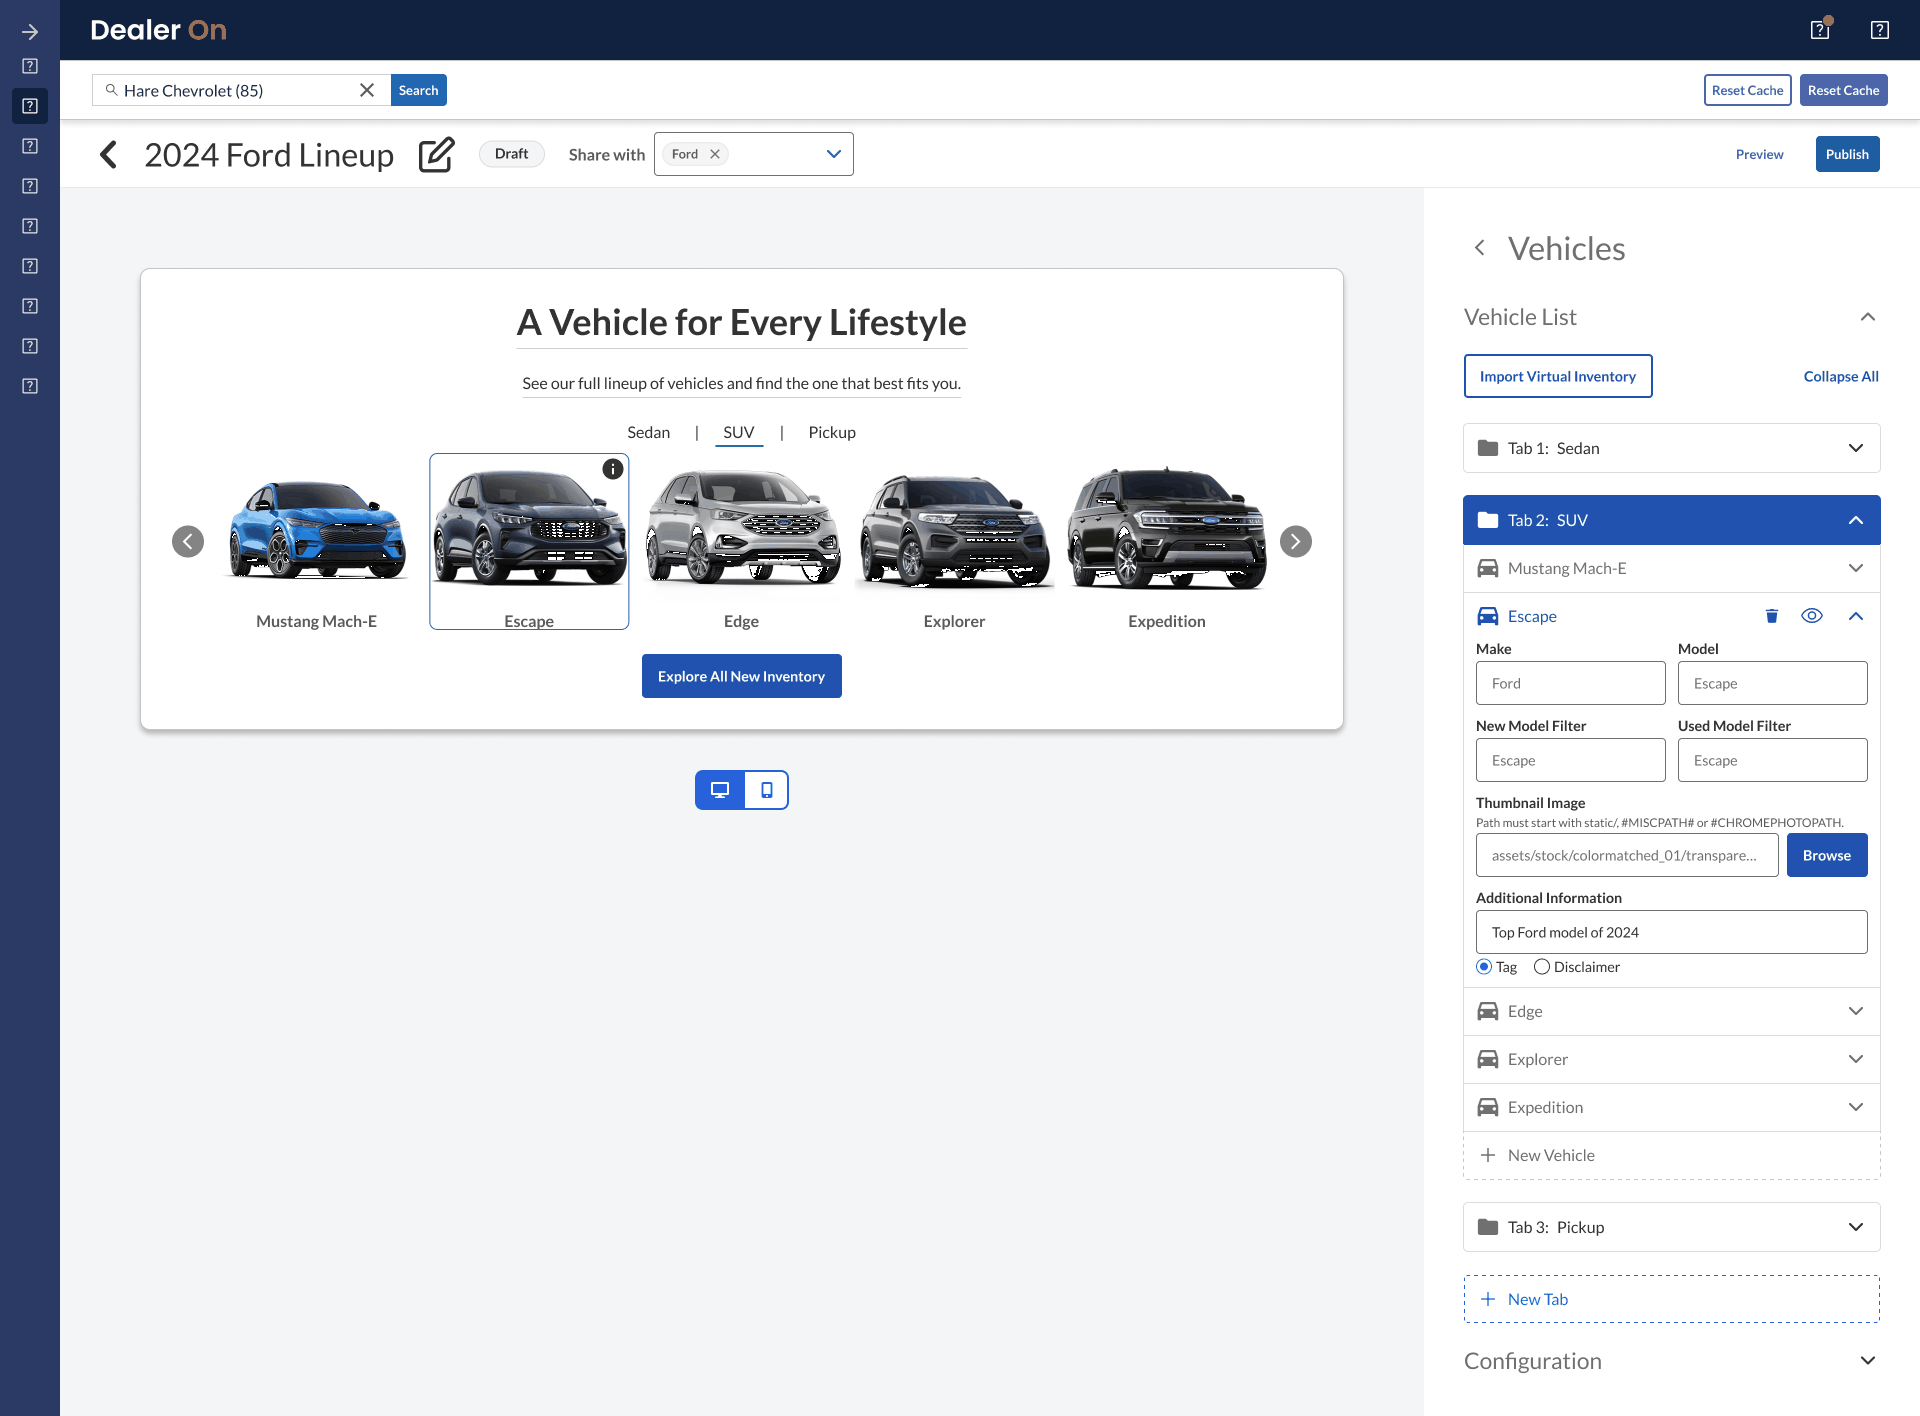Expand Tab 3: Pickup
Image resolution: width=1920 pixels, height=1416 pixels.
click(1856, 1227)
